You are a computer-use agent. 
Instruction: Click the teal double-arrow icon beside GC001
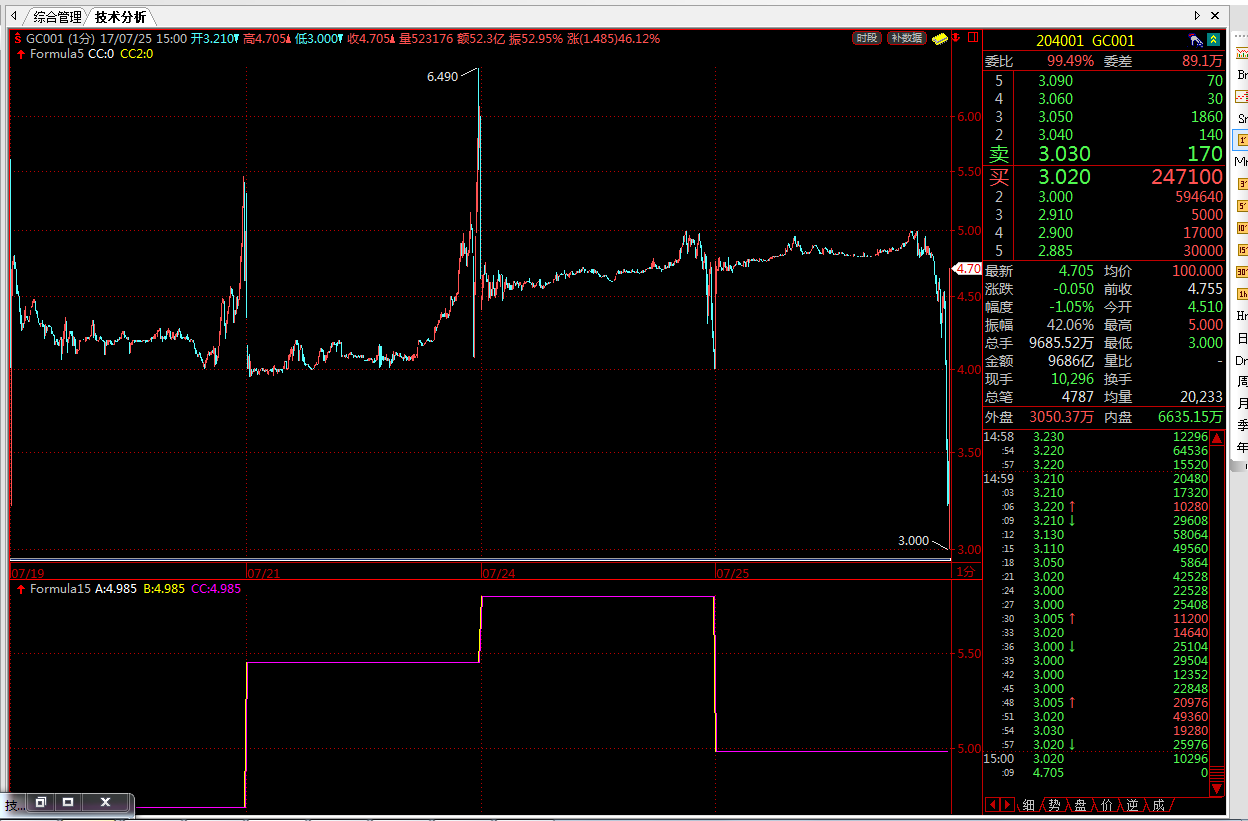(x=1213, y=40)
